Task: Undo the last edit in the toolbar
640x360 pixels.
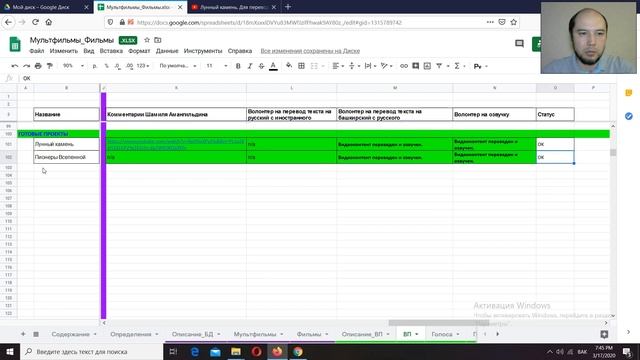Action: click(15, 66)
